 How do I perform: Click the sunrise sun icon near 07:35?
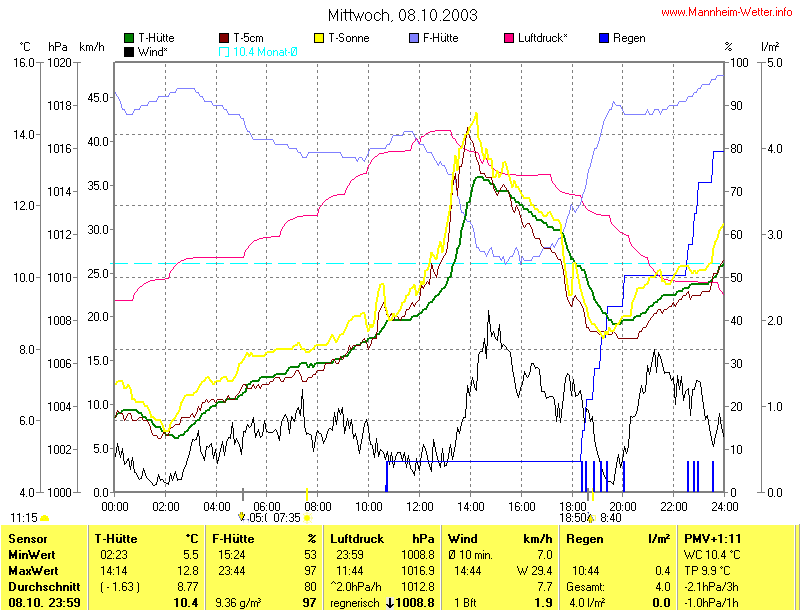click(x=307, y=518)
